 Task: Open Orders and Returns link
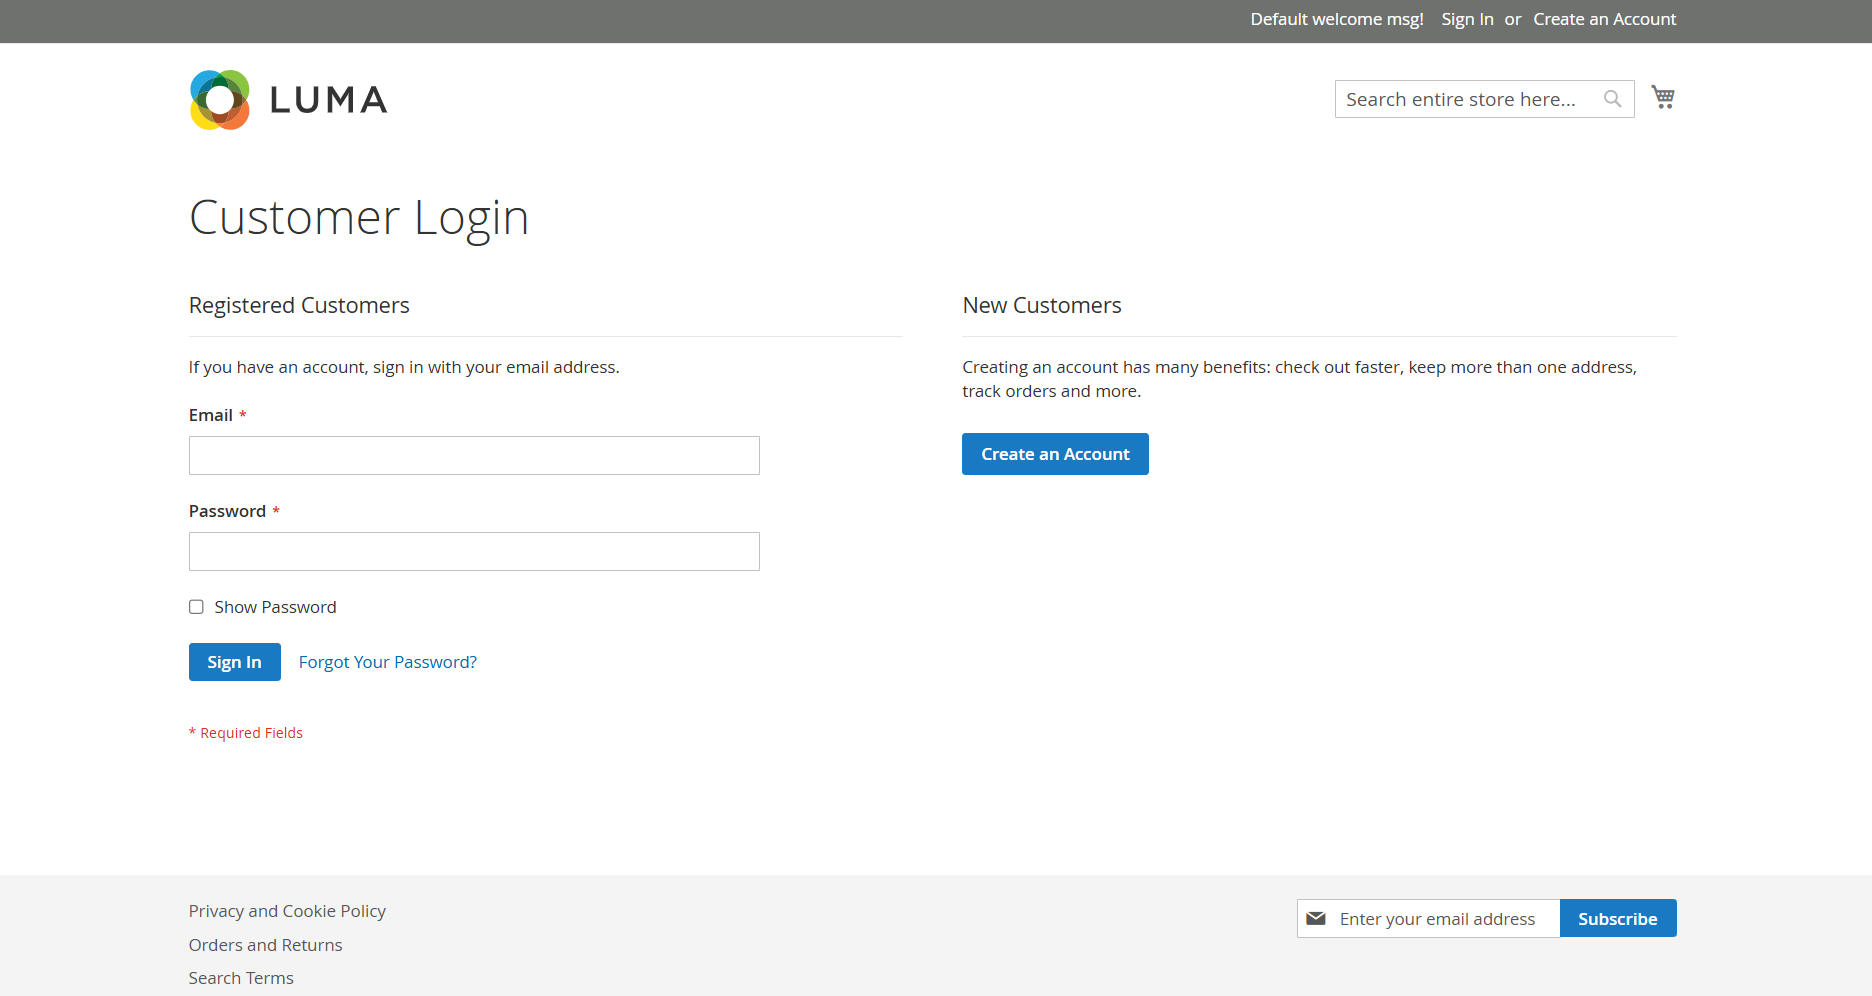[x=265, y=945]
